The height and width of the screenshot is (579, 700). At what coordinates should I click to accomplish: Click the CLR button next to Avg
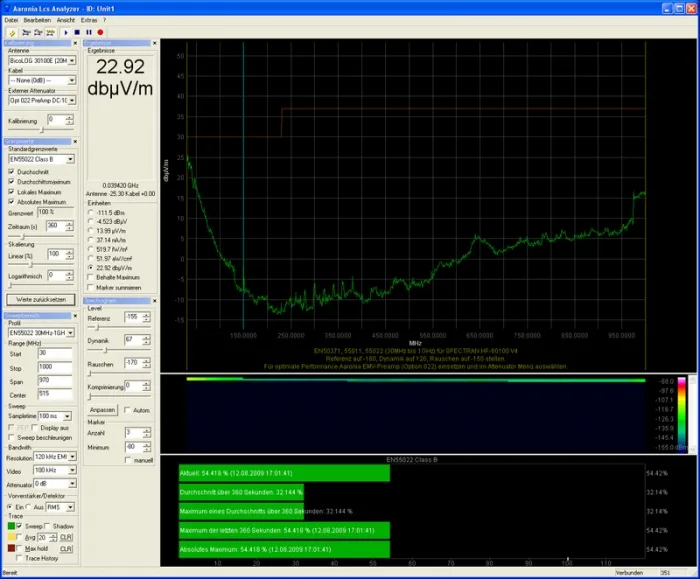[68, 537]
